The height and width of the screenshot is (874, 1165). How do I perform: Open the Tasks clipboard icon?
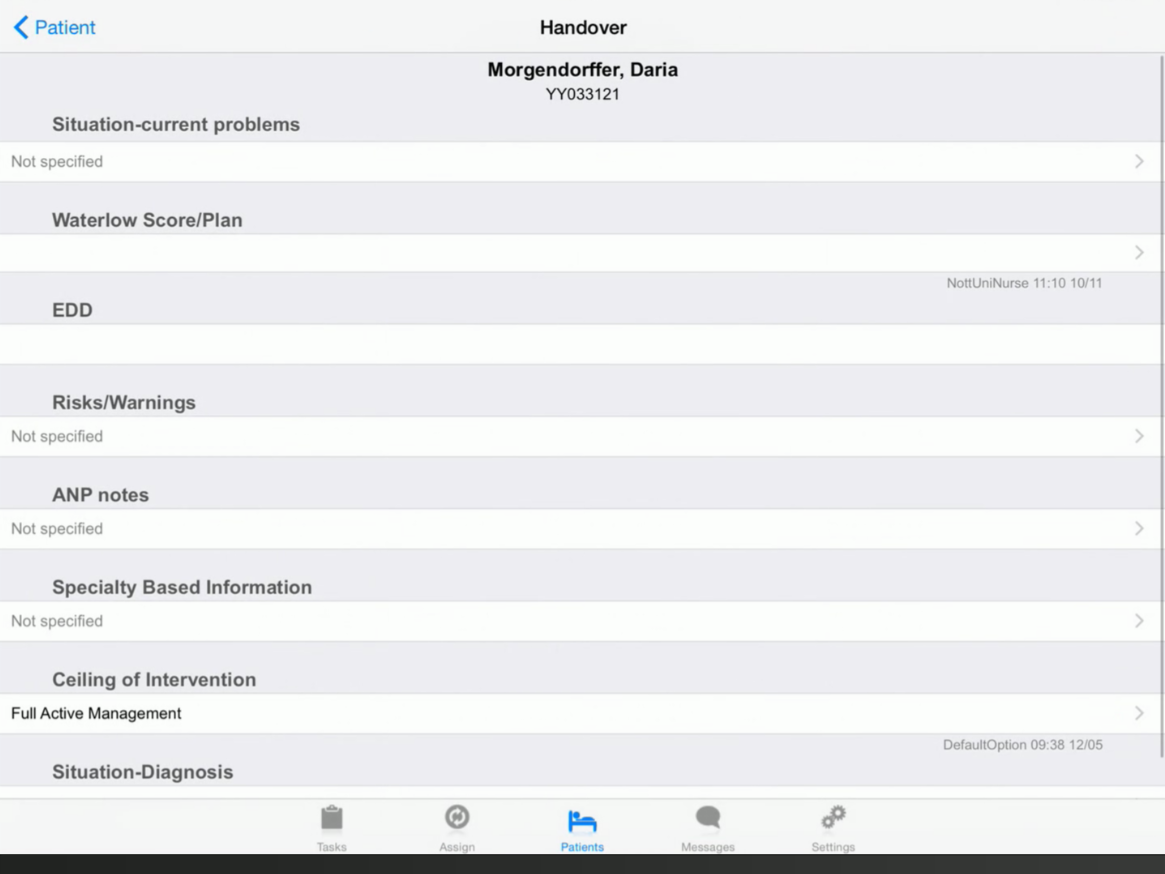[331, 818]
